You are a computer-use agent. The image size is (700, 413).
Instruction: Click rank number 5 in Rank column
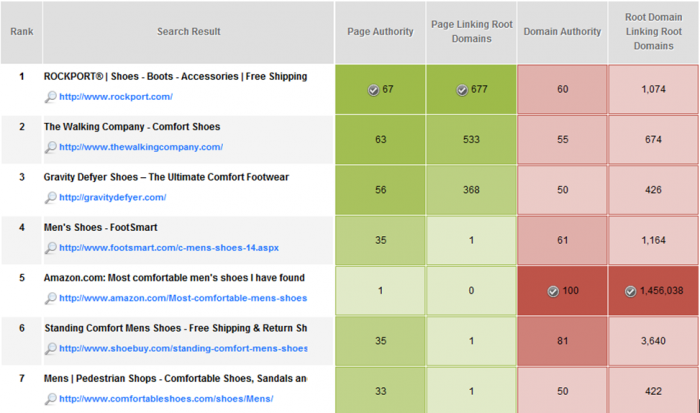click(21, 278)
